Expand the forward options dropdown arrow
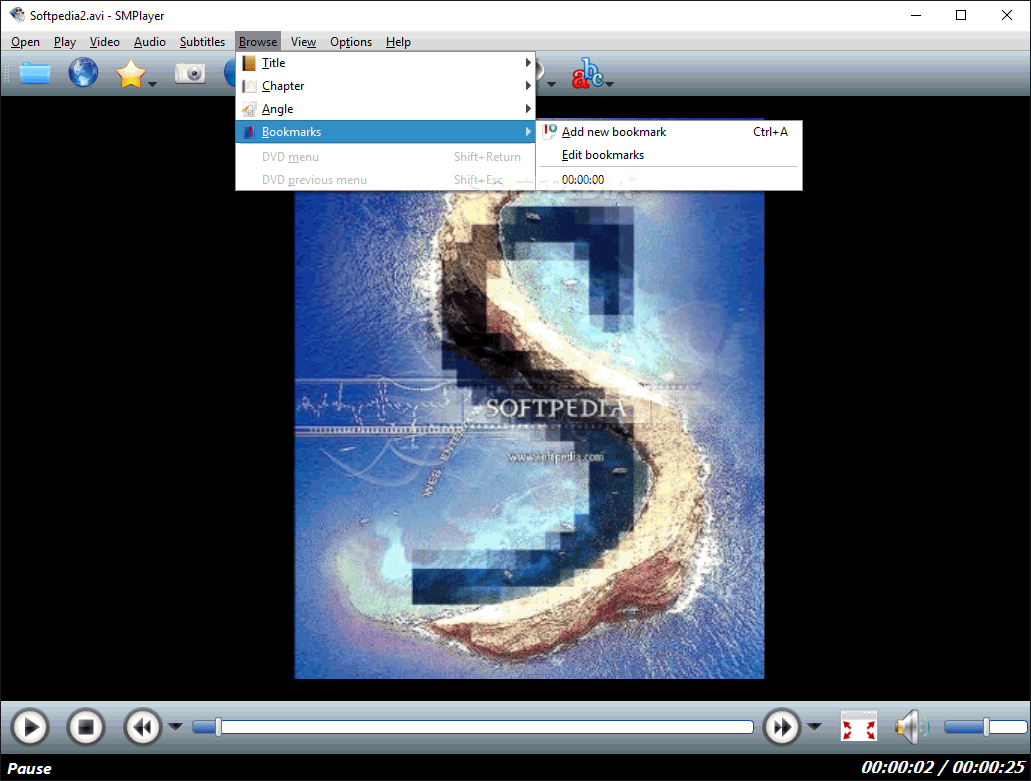 coord(814,726)
